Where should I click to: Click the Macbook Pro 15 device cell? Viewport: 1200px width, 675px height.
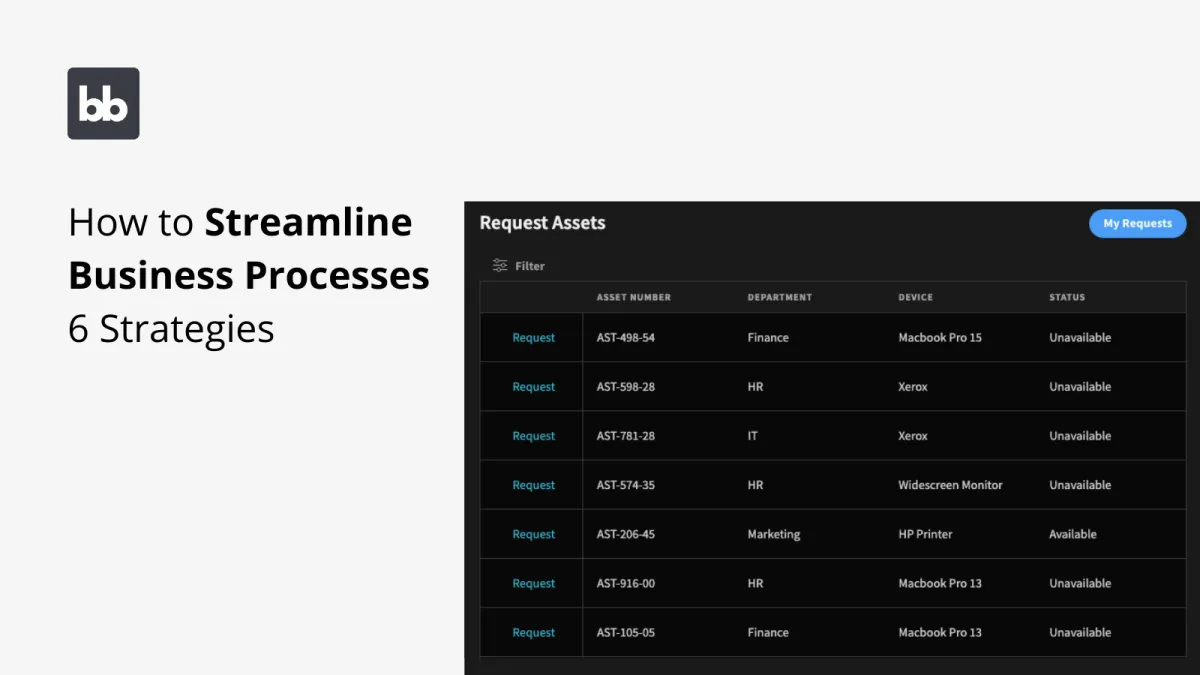coord(940,338)
